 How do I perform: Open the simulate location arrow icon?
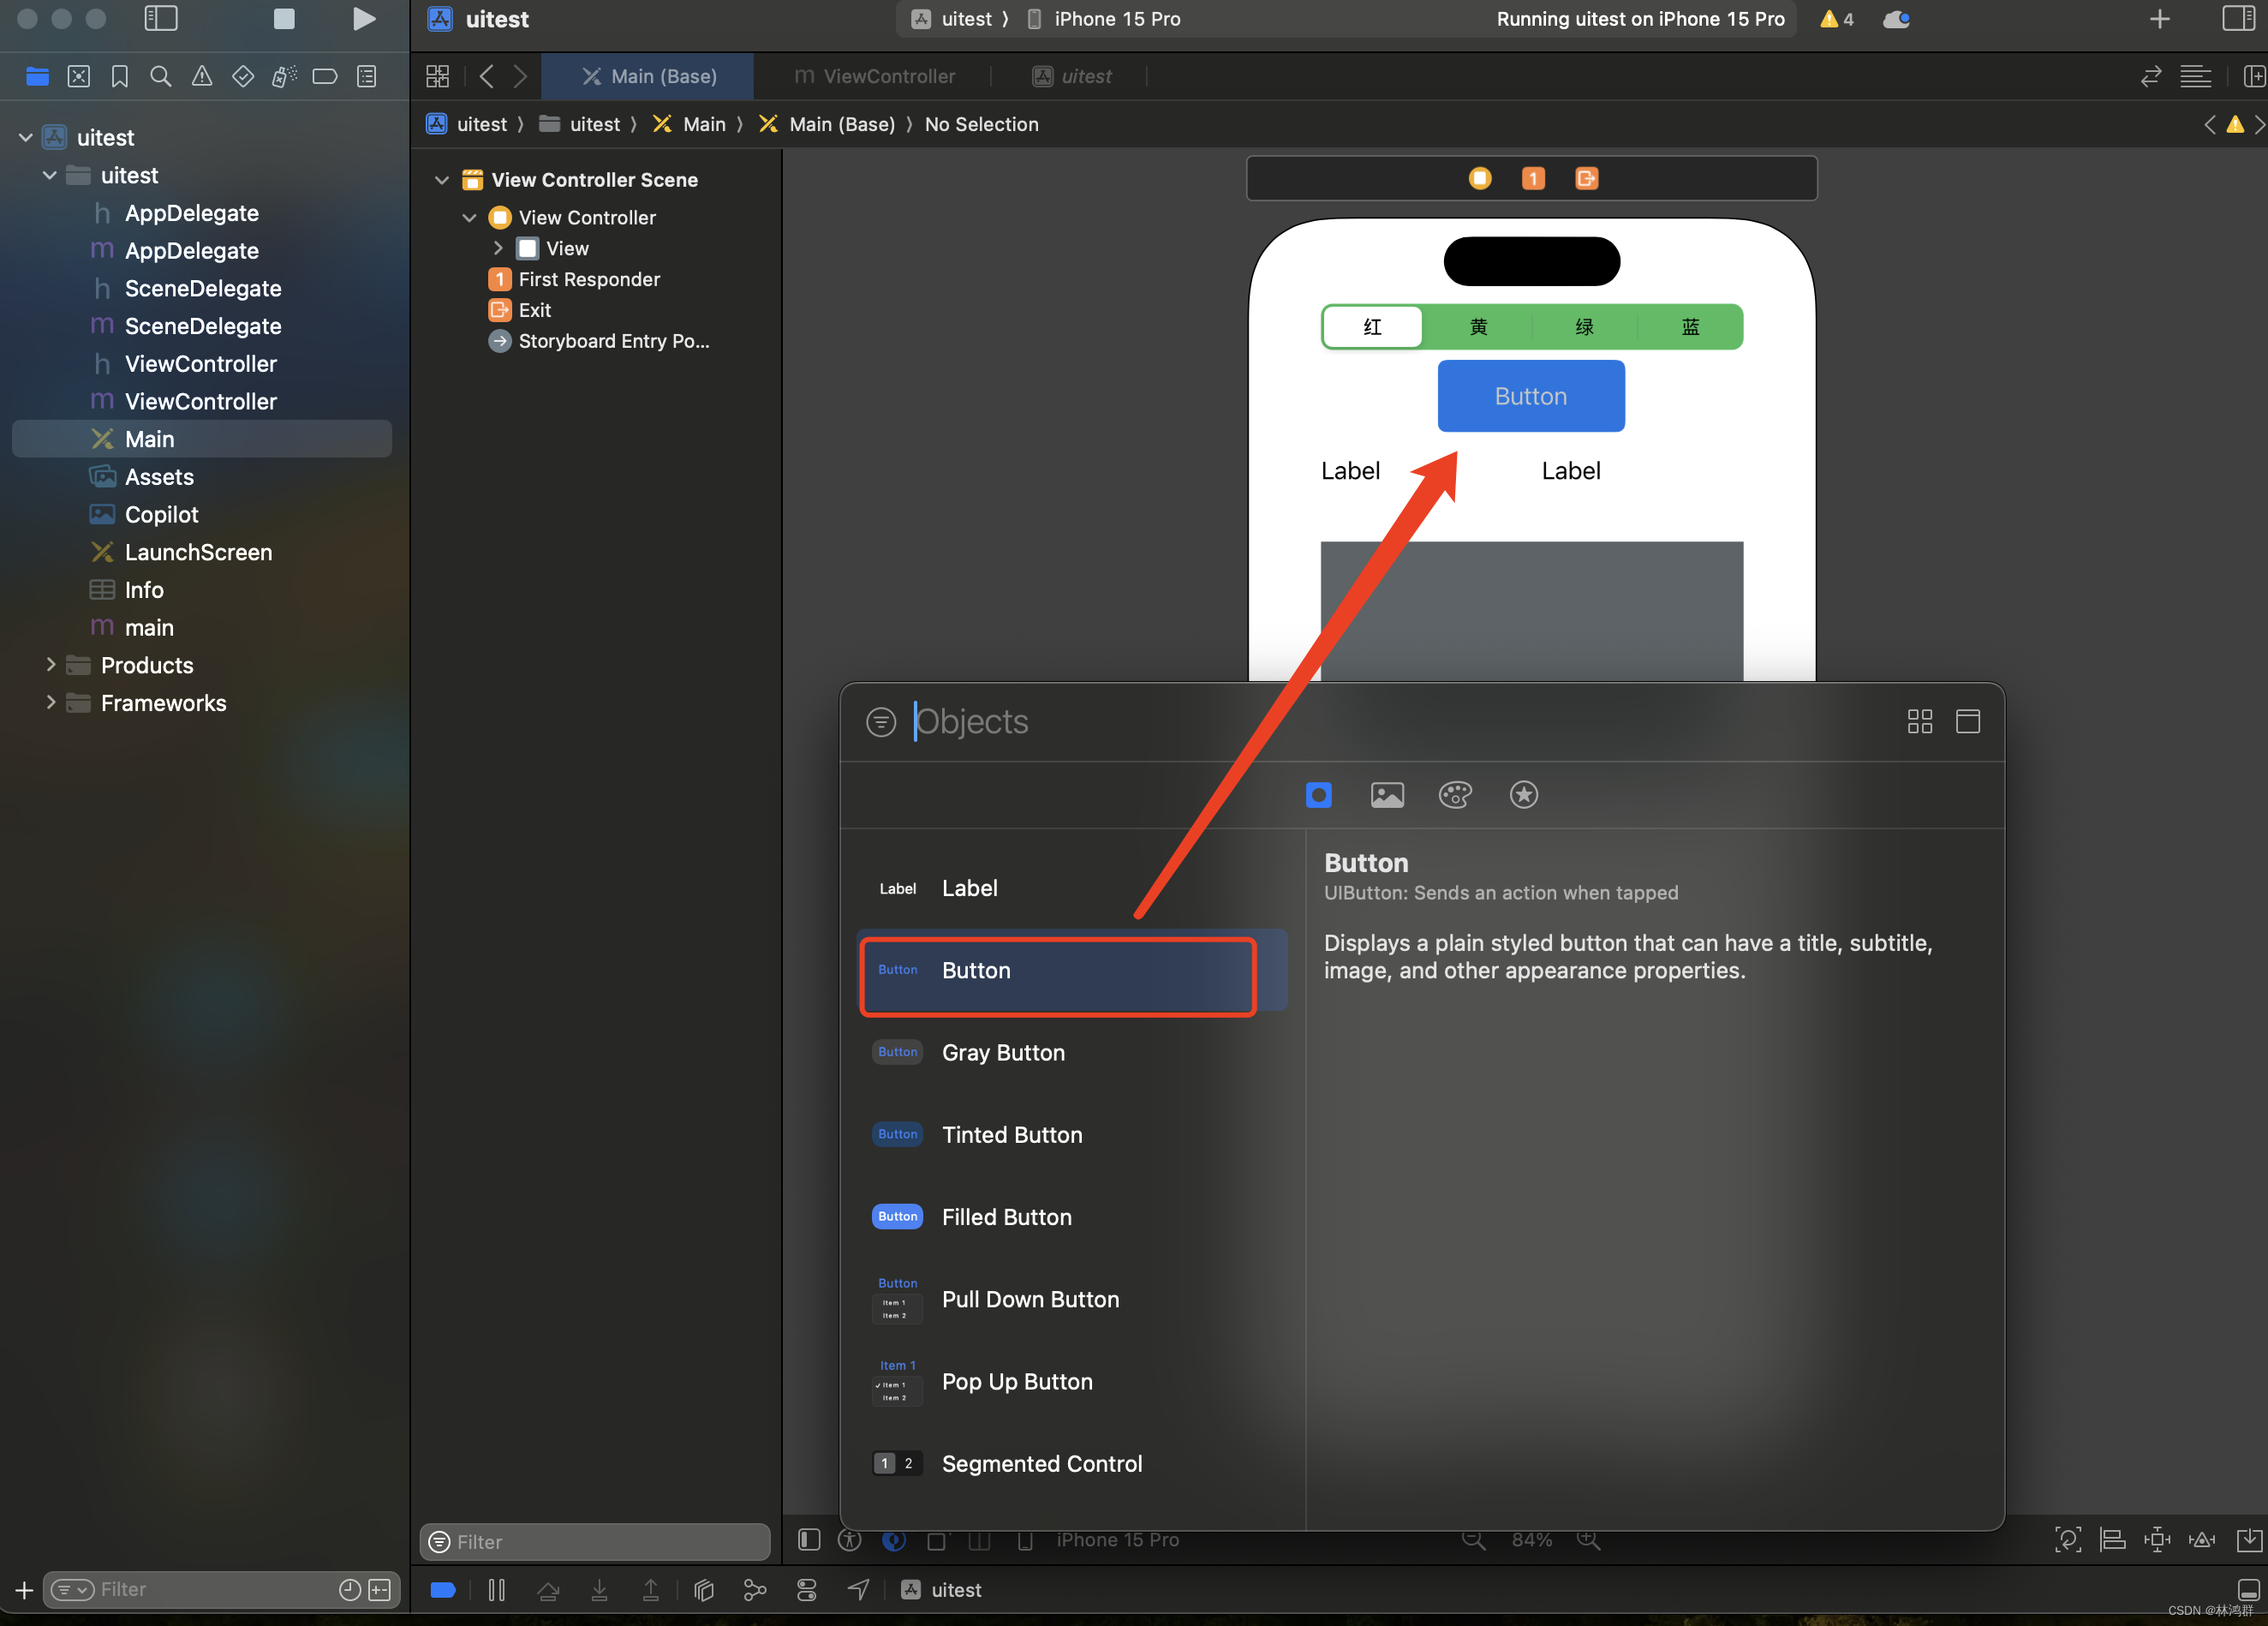pos(858,1590)
